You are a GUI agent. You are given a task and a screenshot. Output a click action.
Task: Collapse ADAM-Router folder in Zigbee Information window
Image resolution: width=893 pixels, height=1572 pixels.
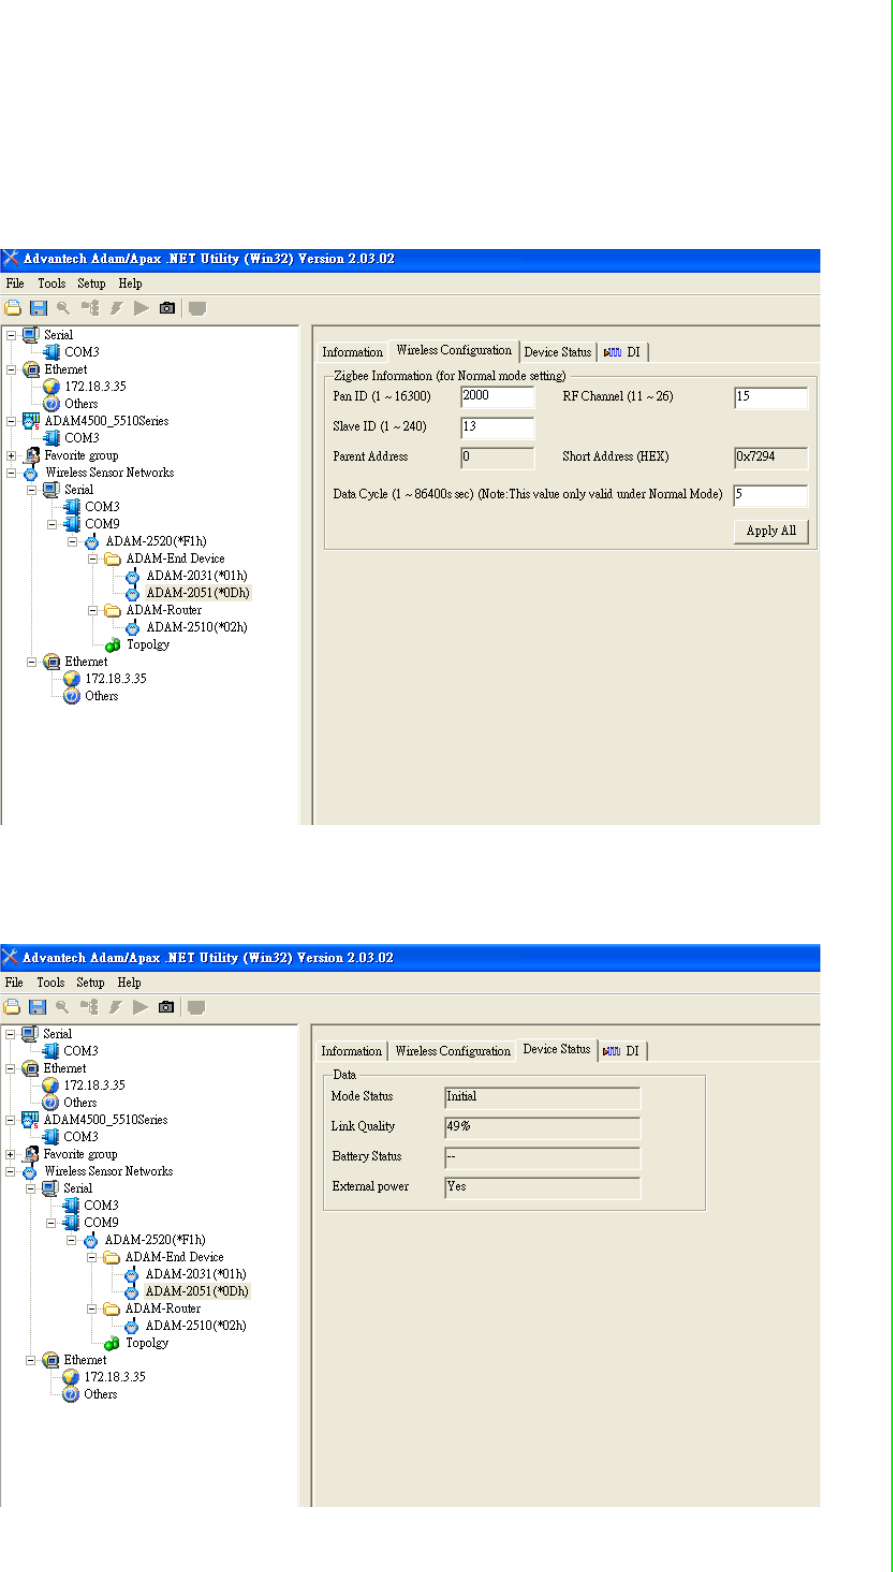[x=93, y=610]
